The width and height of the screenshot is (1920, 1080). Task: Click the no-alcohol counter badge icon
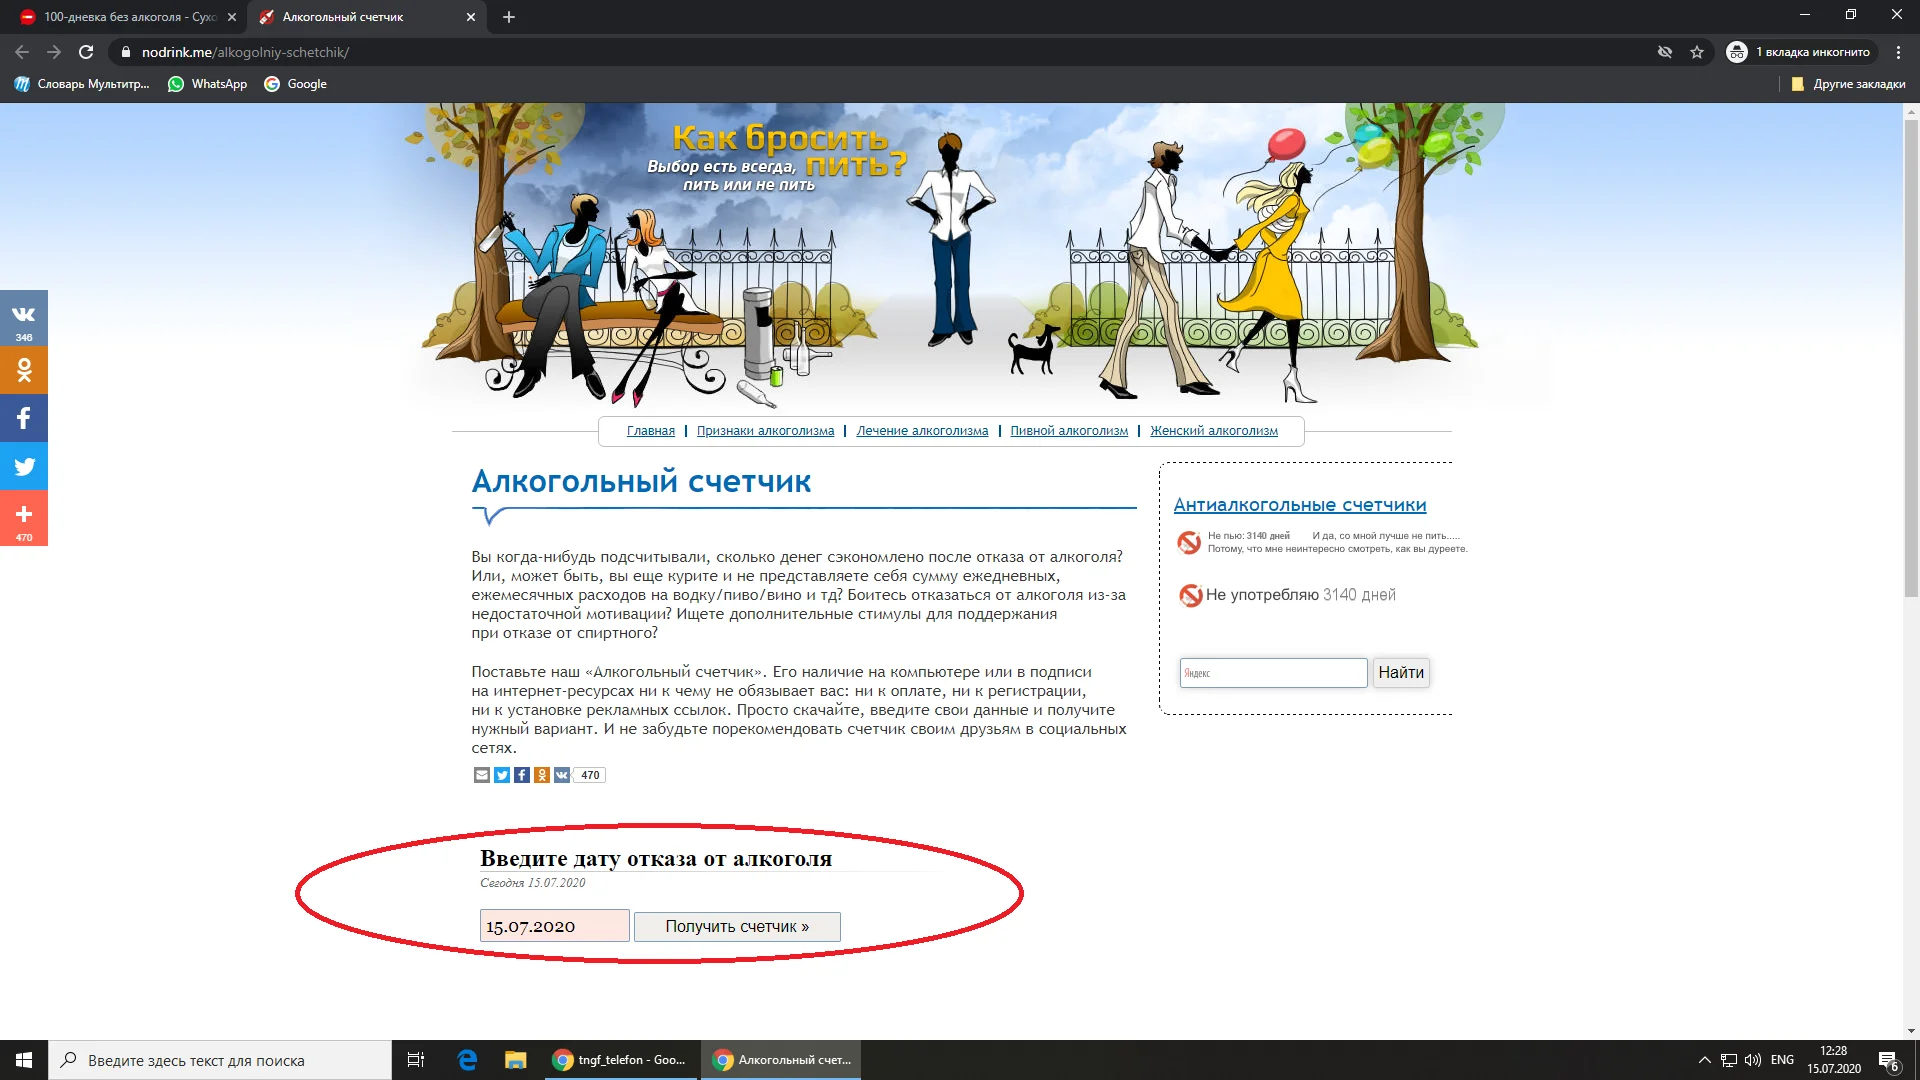1190,595
